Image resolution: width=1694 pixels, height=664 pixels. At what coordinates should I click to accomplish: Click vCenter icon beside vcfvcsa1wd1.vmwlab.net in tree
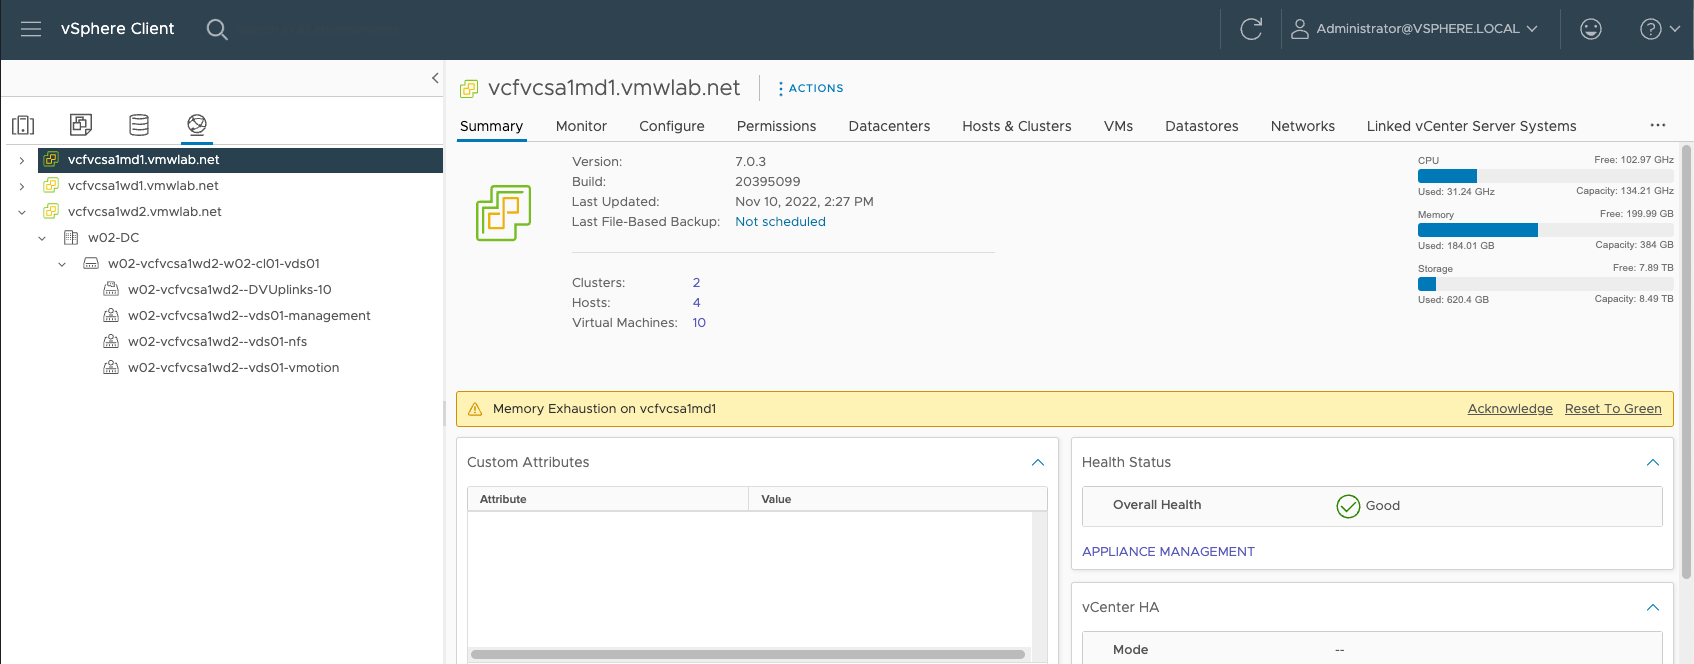pos(51,185)
